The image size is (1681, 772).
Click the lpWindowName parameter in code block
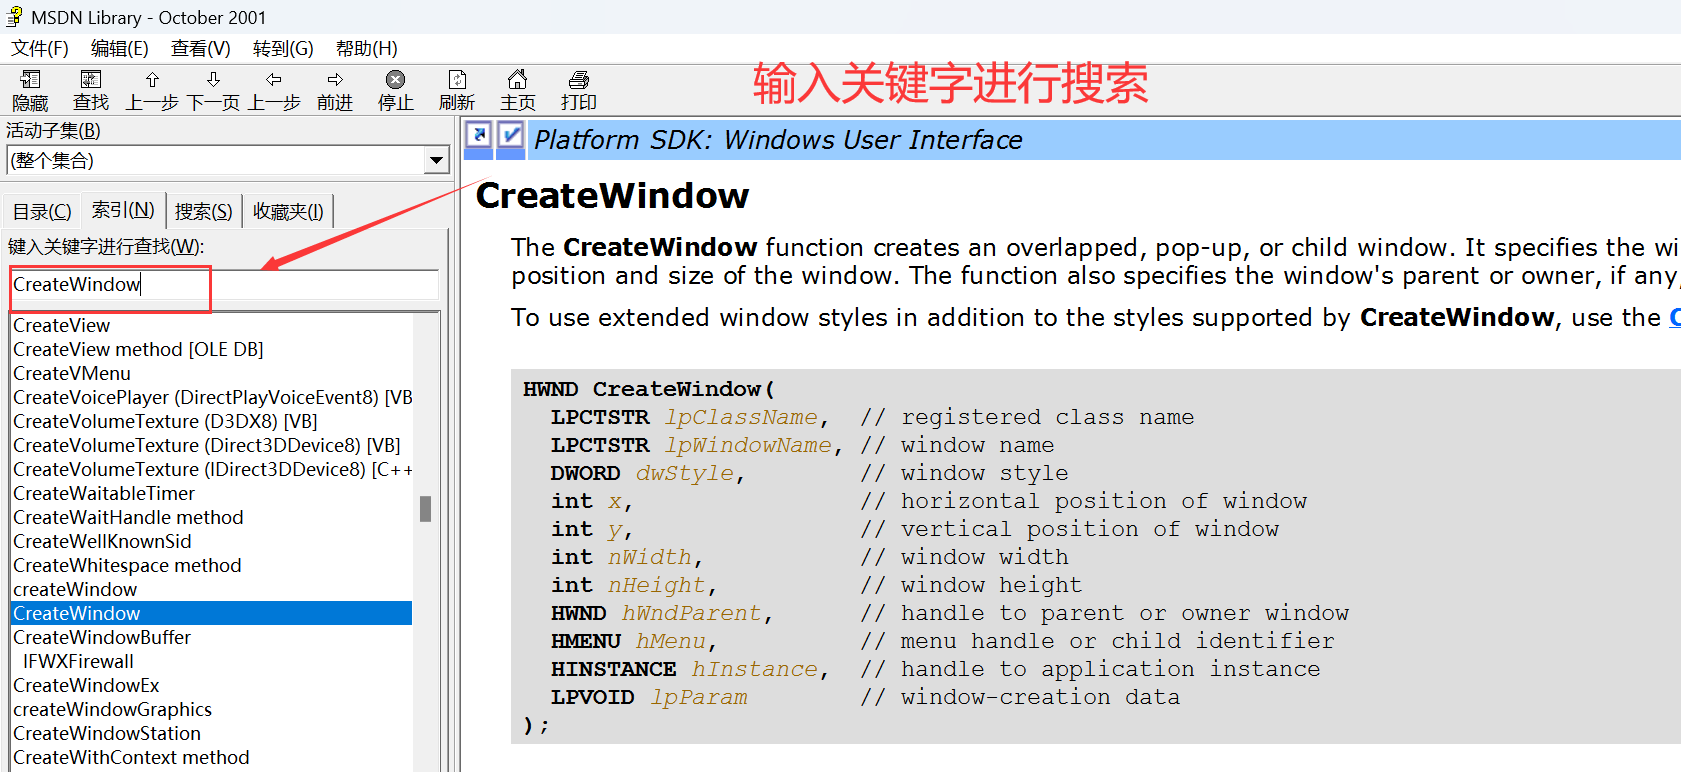(x=748, y=445)
